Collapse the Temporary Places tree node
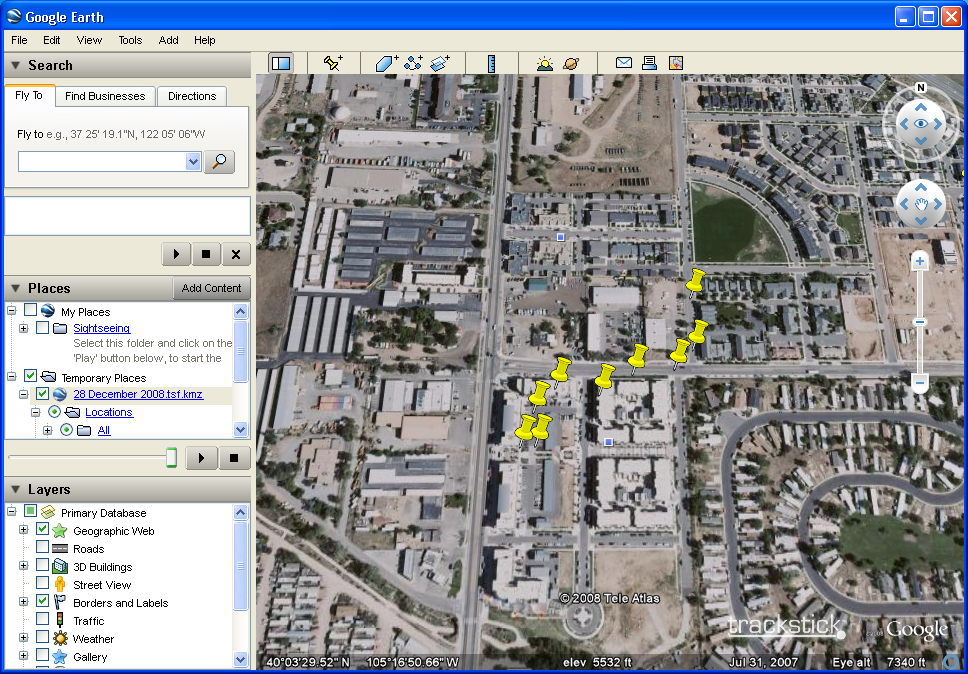Viewport: 968px width, 674px height. pyautogui.click(x=12, y=376)
